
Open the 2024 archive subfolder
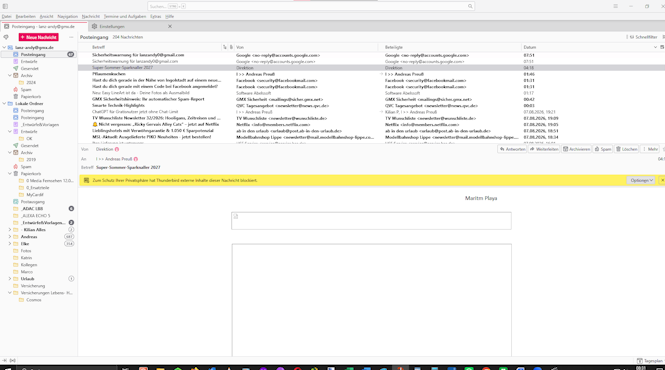31,82
